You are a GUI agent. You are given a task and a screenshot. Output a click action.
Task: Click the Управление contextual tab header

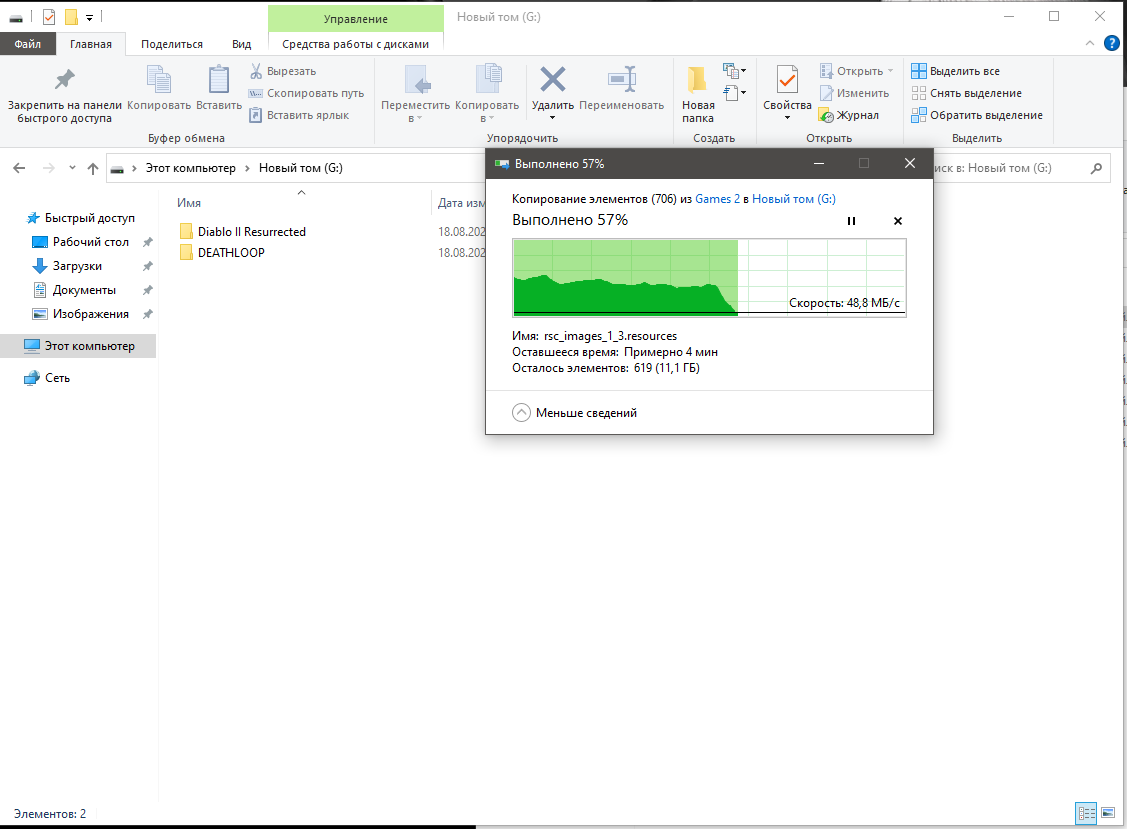tap(355, 19)
